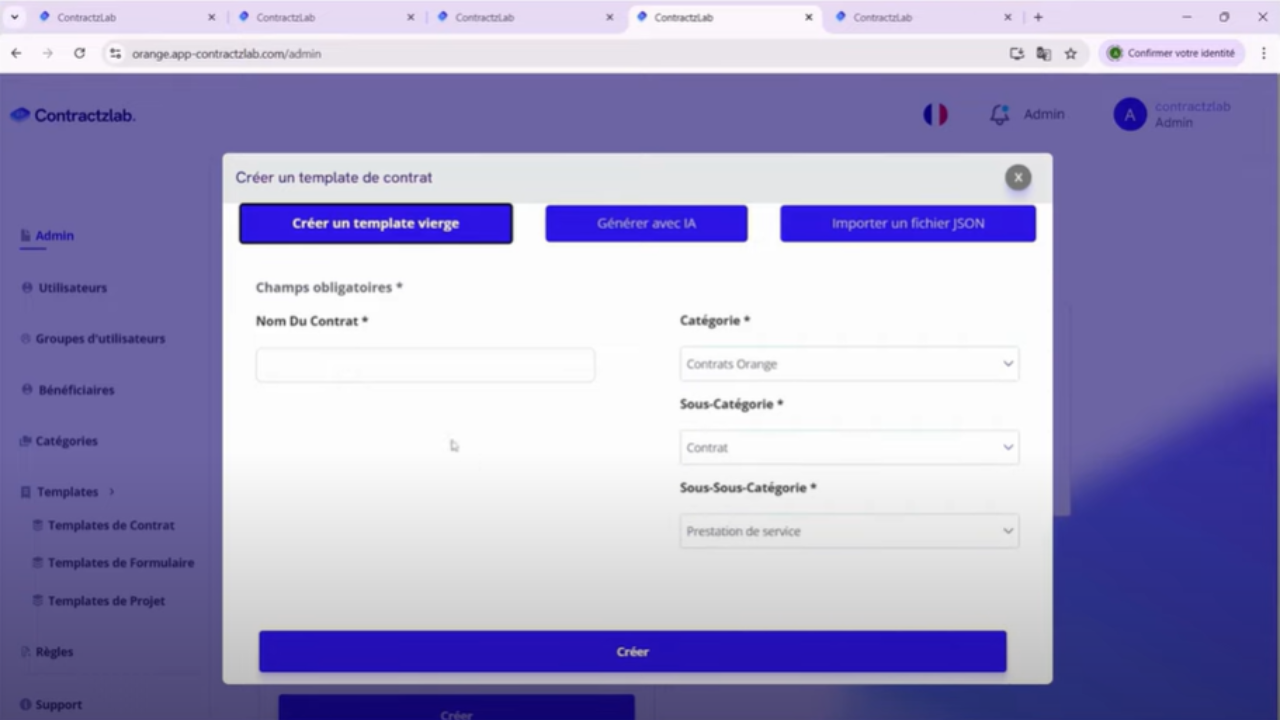The image size is (1280, 720).
Task: Click the Contractzlab logo in the header
Action: coord(72,115)
